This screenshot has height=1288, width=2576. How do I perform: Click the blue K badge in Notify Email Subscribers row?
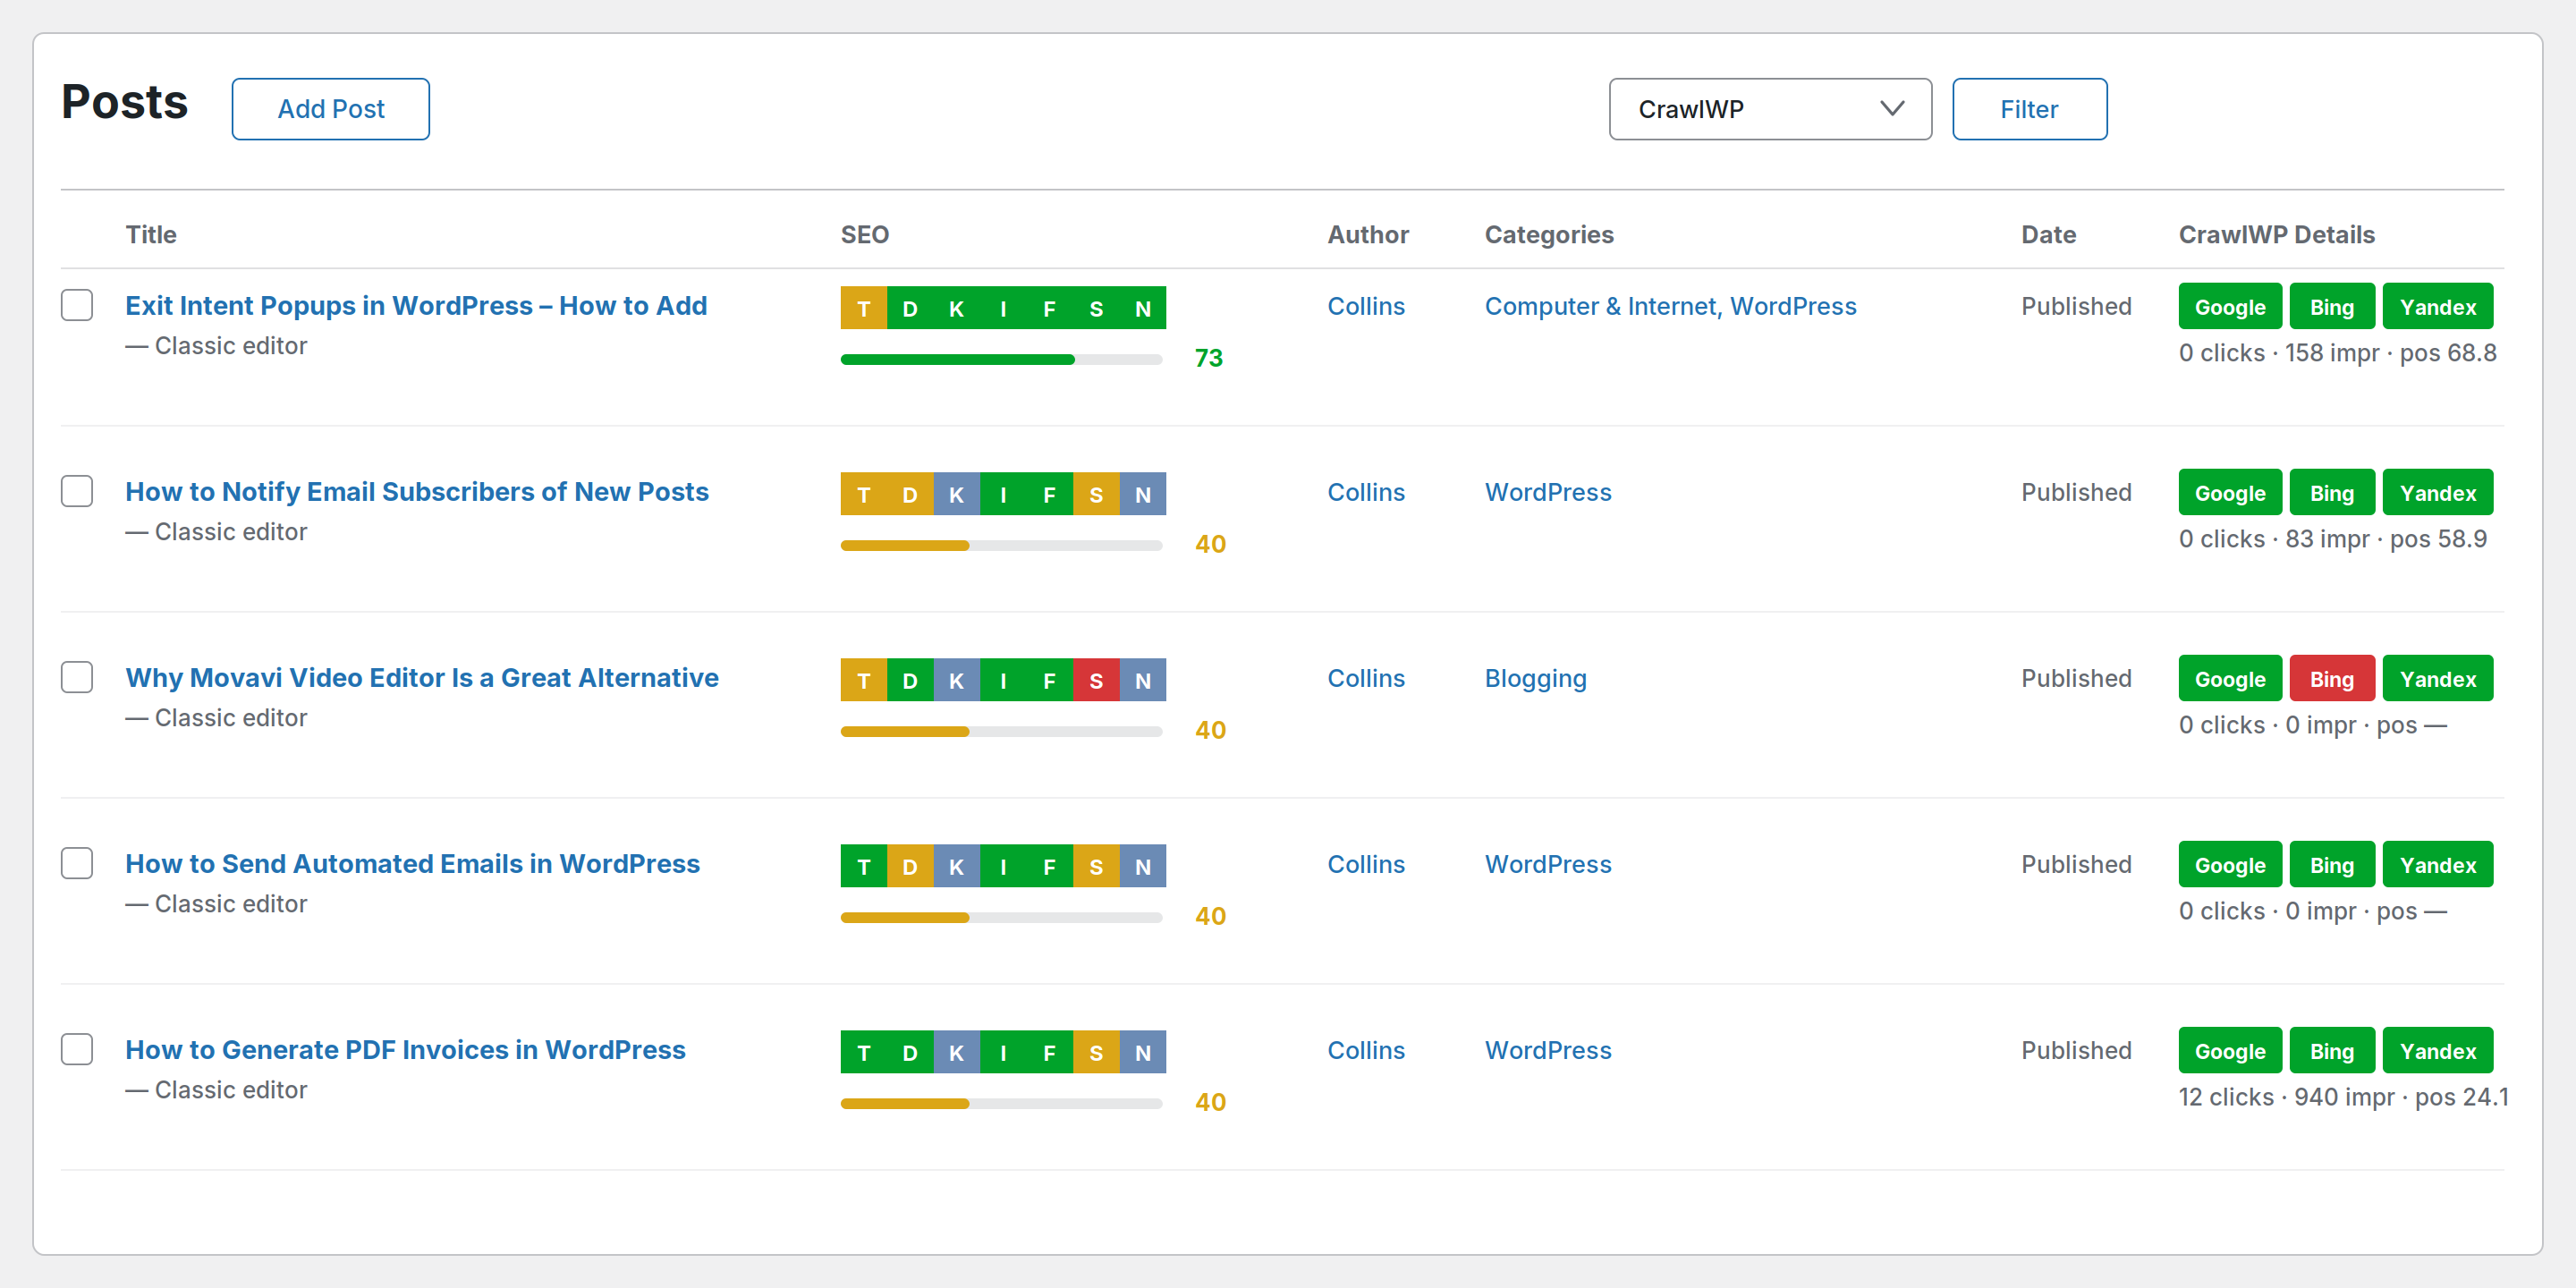click(x=956, y=494)
